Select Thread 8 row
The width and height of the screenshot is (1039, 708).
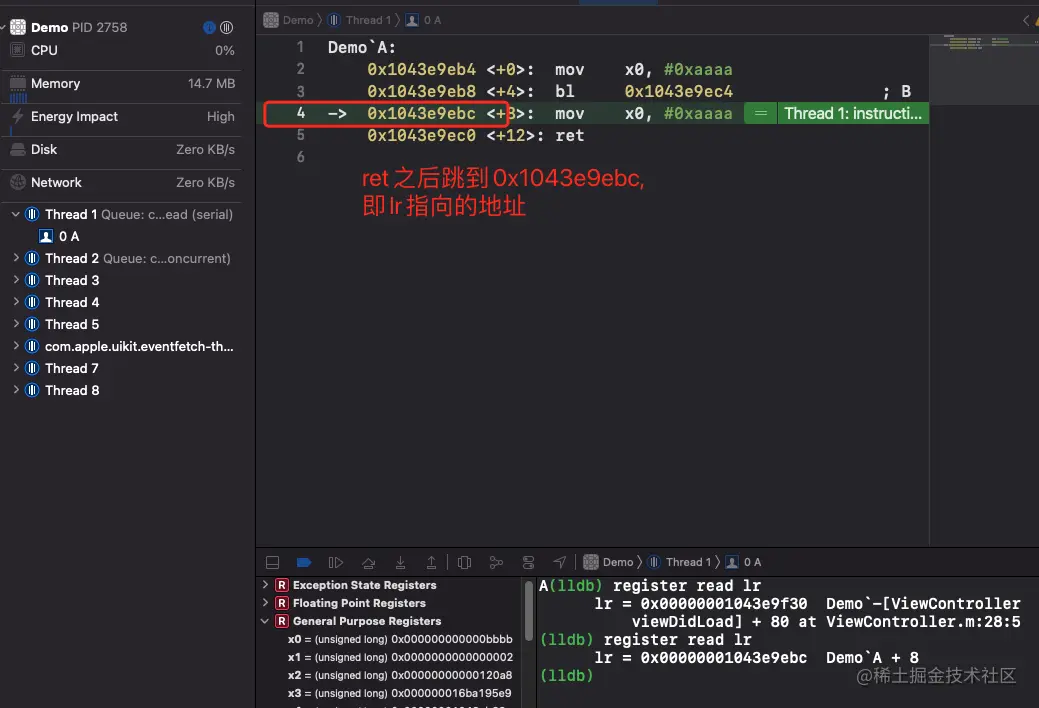point(122,390)
